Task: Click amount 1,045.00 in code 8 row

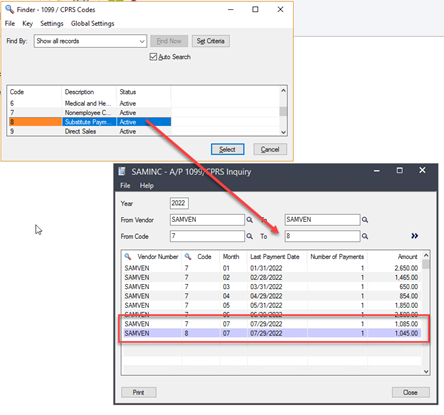Action: [x=406, y=333]
